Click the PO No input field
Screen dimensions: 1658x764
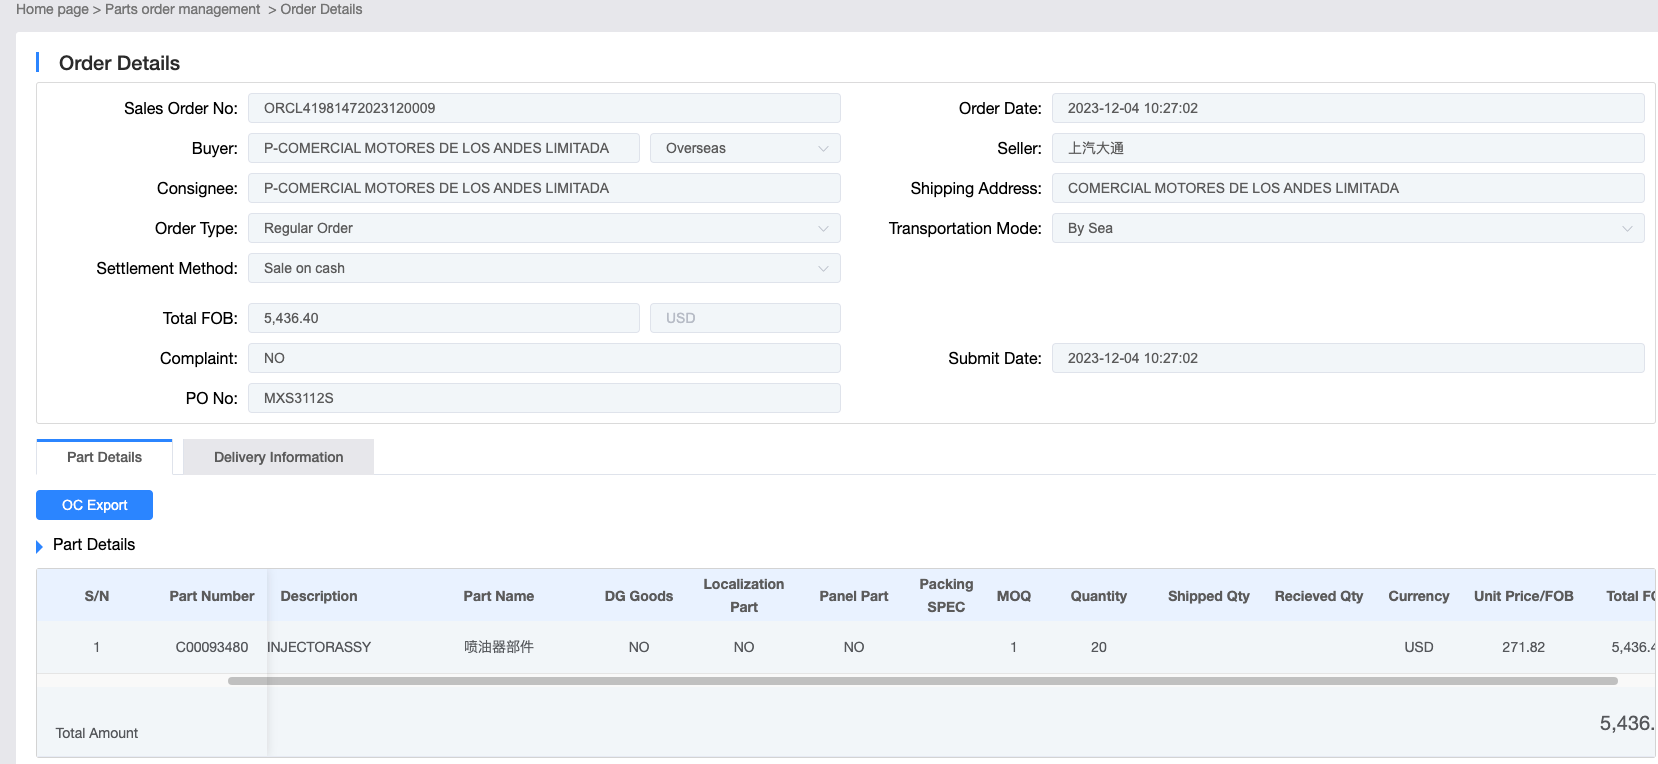[x=543, y=398]
